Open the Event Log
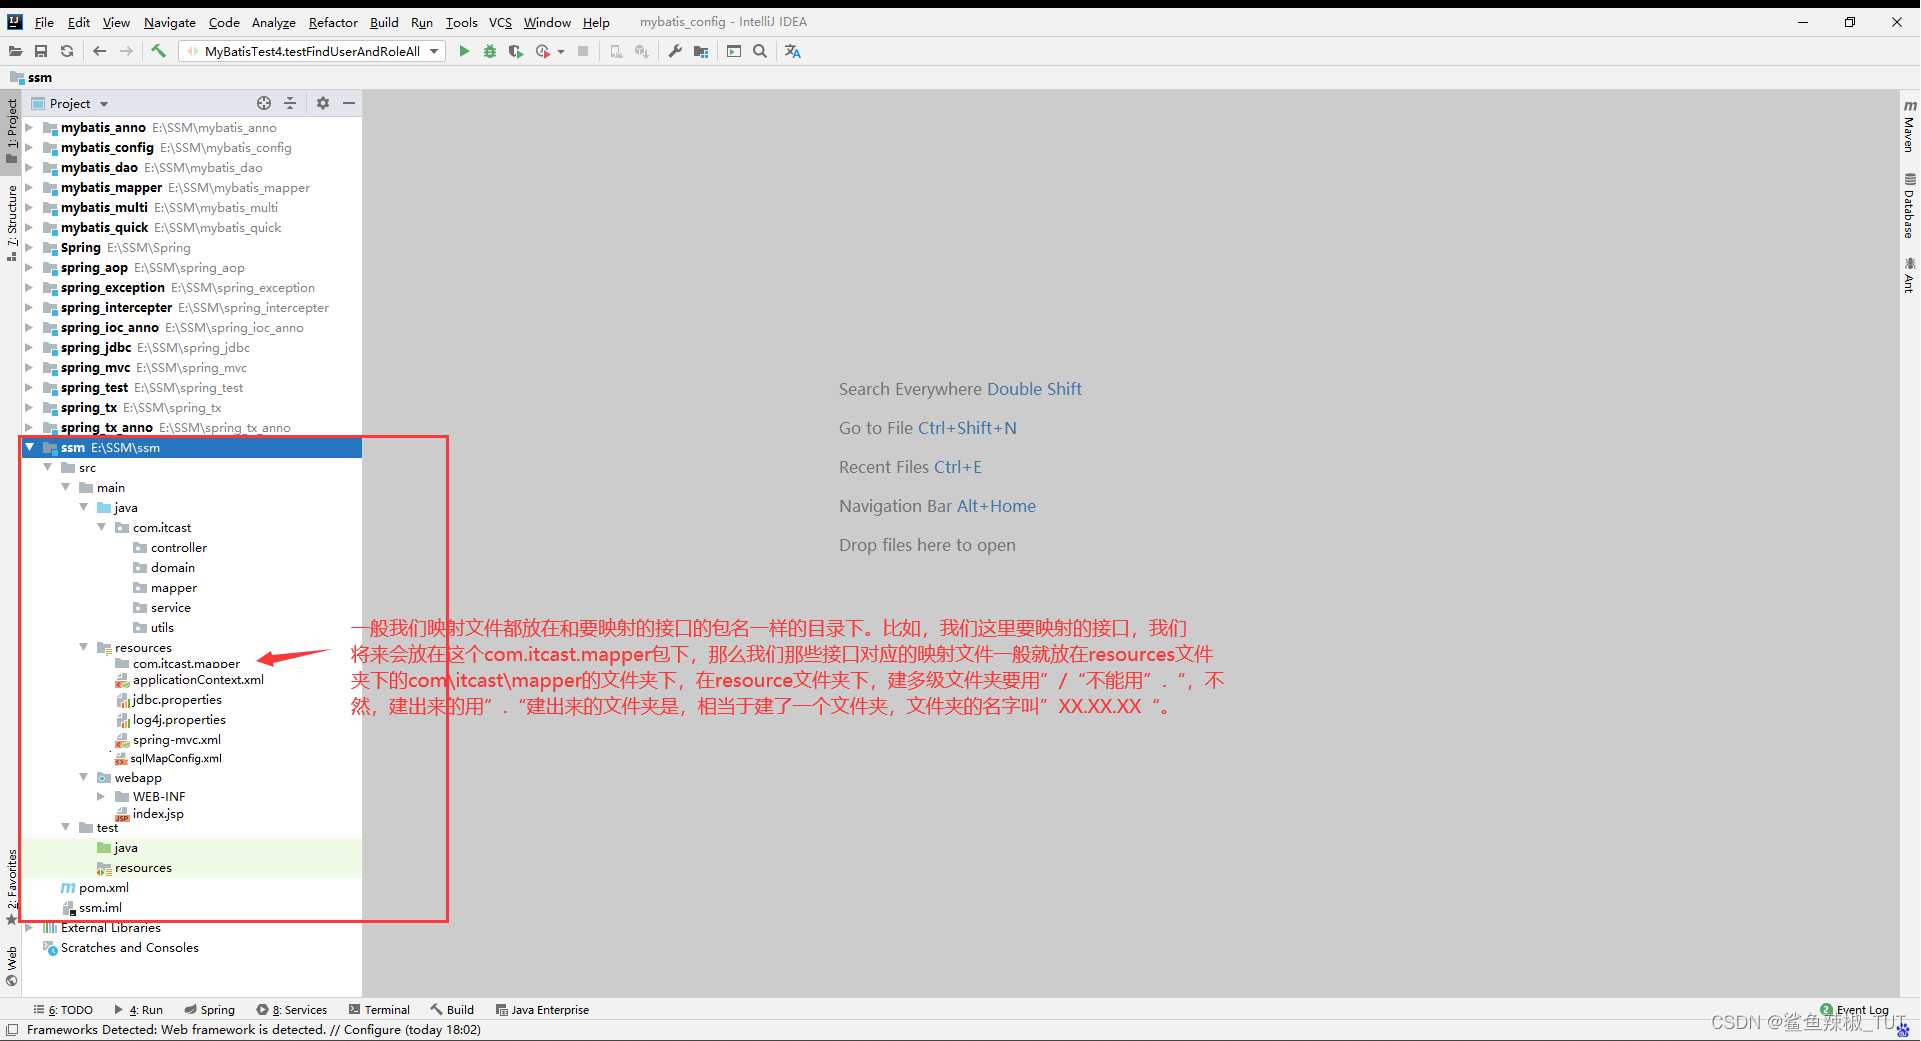This screenshot has height=1041, width=1921. click(1855, 1010)
